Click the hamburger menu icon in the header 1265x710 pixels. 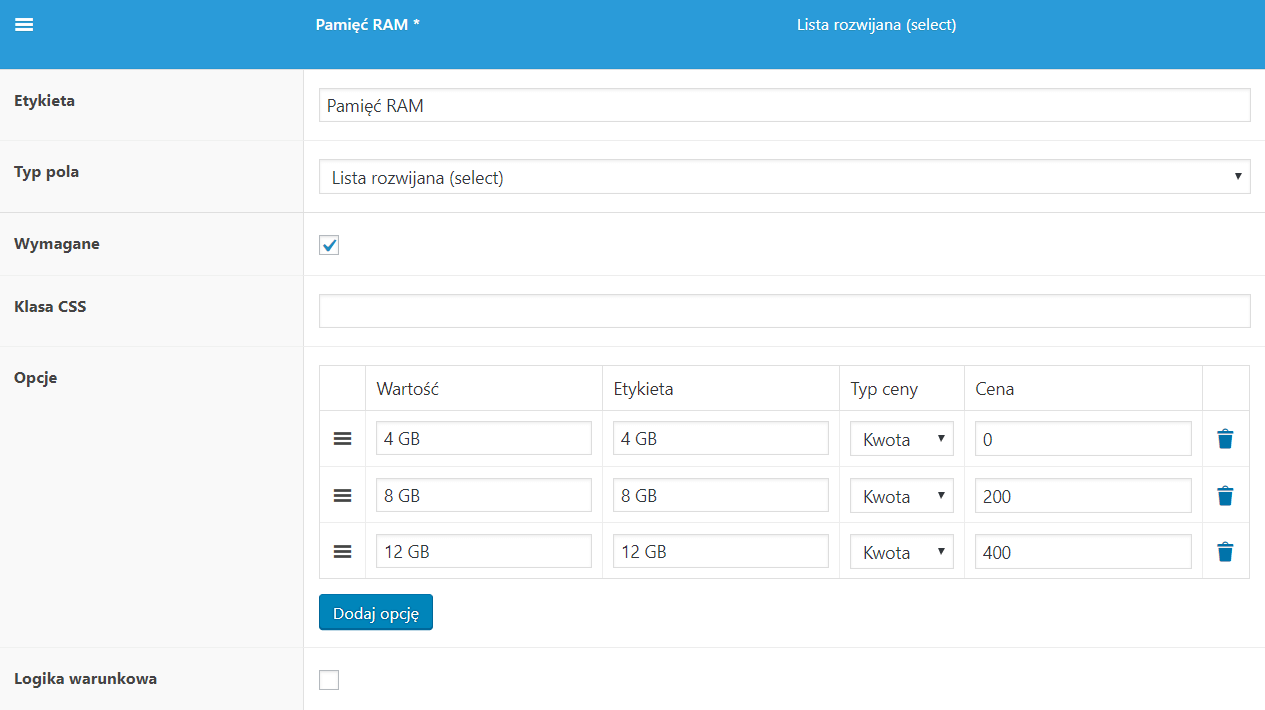tap(24, 25)
